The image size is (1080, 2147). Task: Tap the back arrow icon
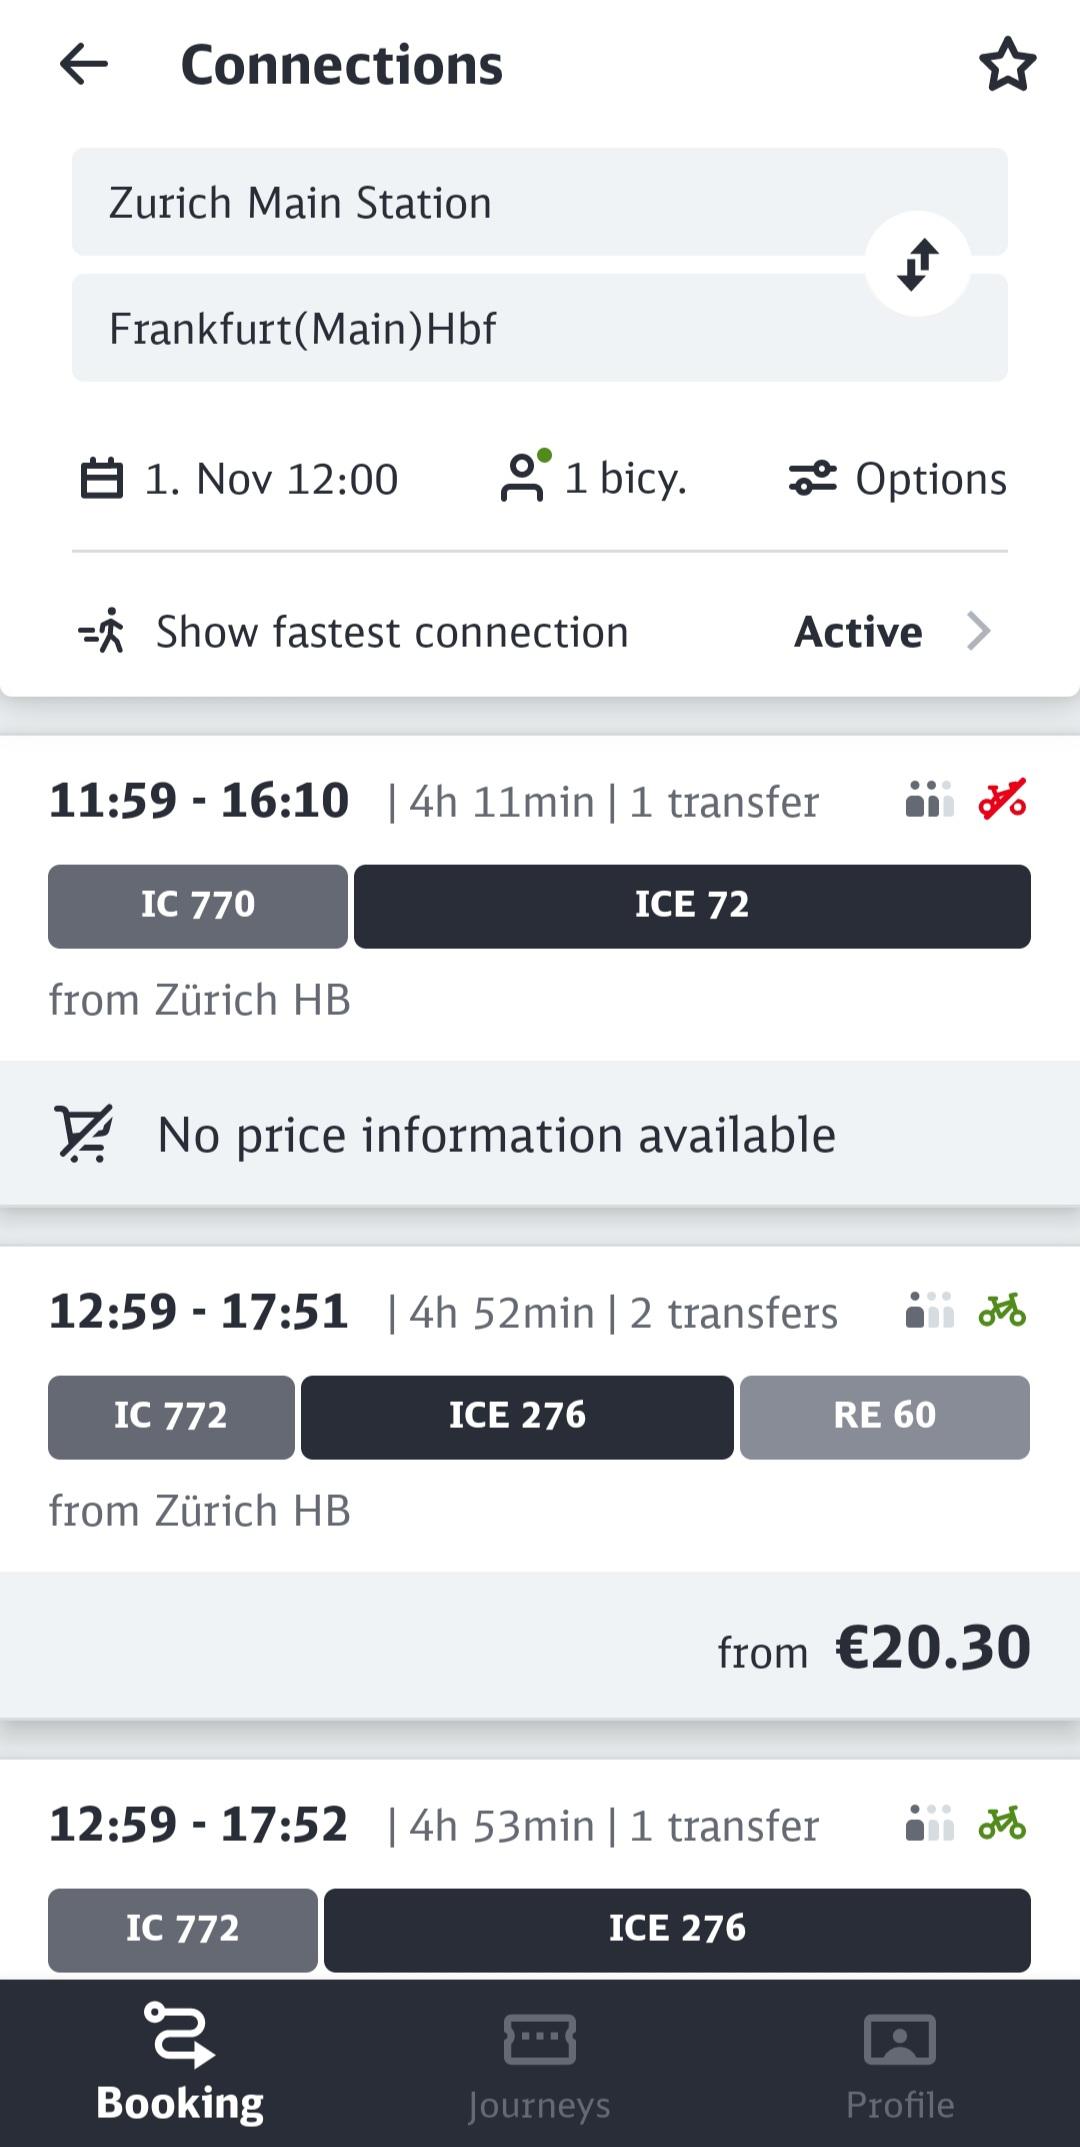[x=84, y=65]
